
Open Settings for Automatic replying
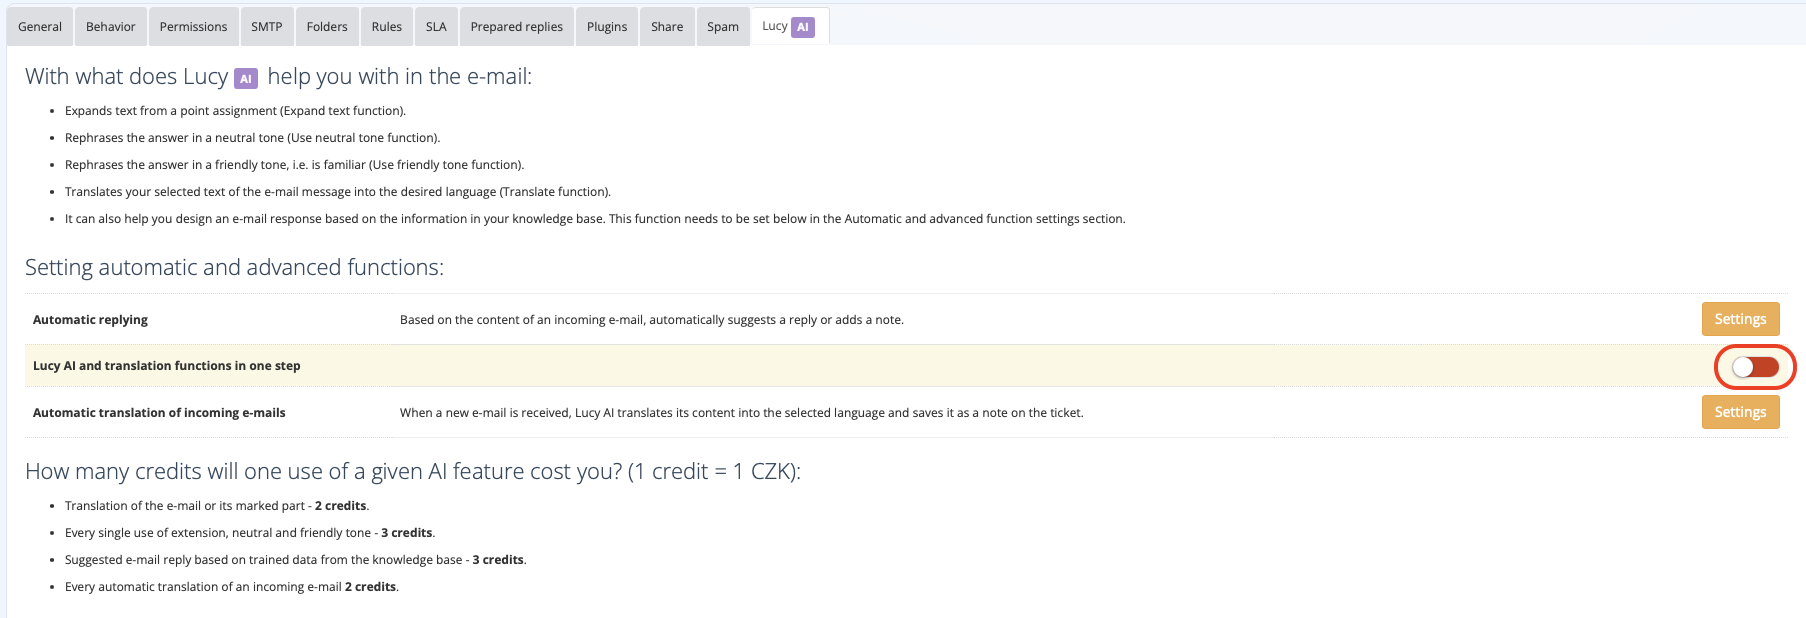(1740, 319)
